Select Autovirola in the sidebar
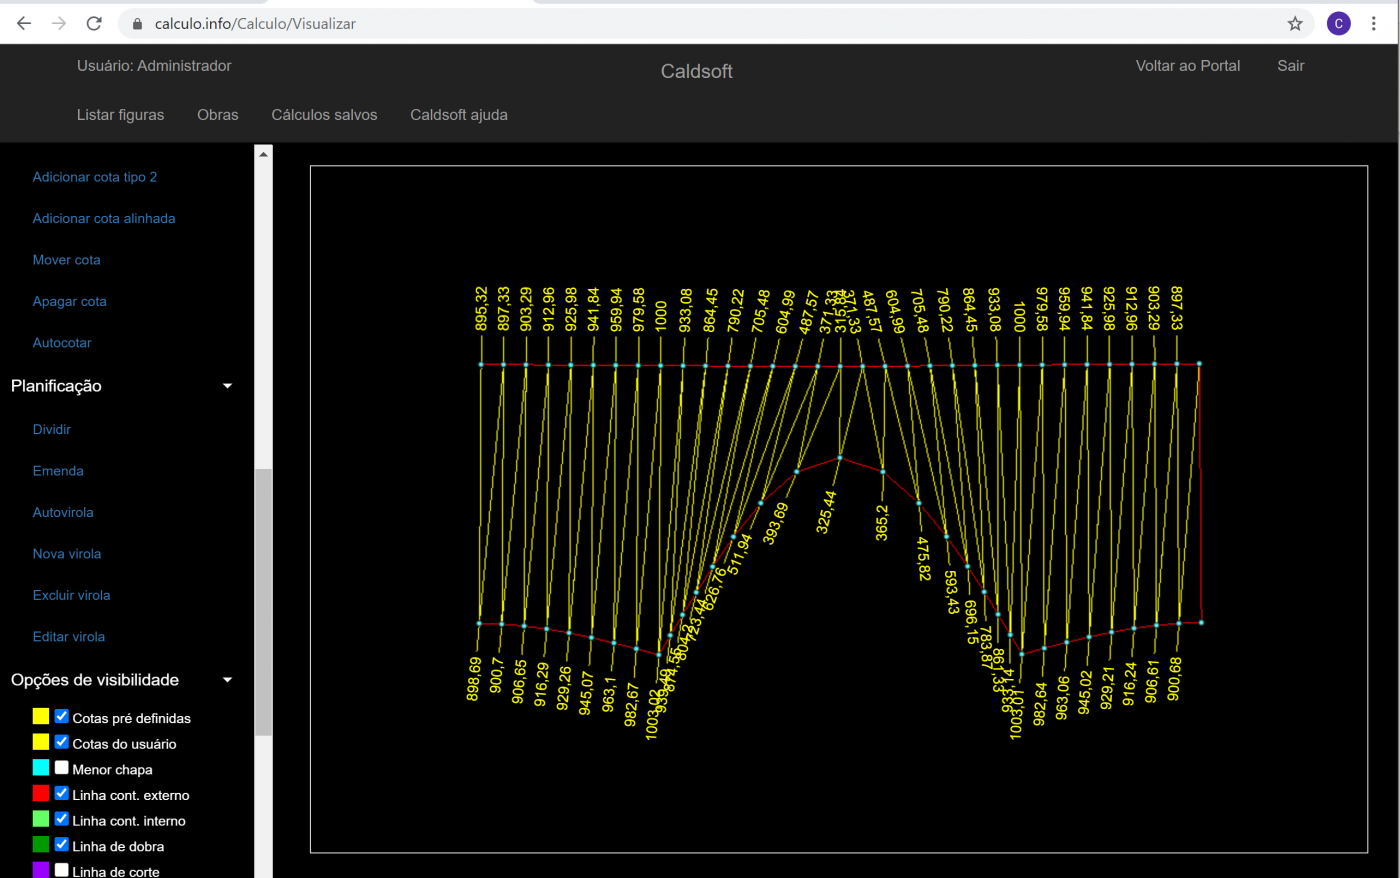1400x878 pixels. (63, 512)
